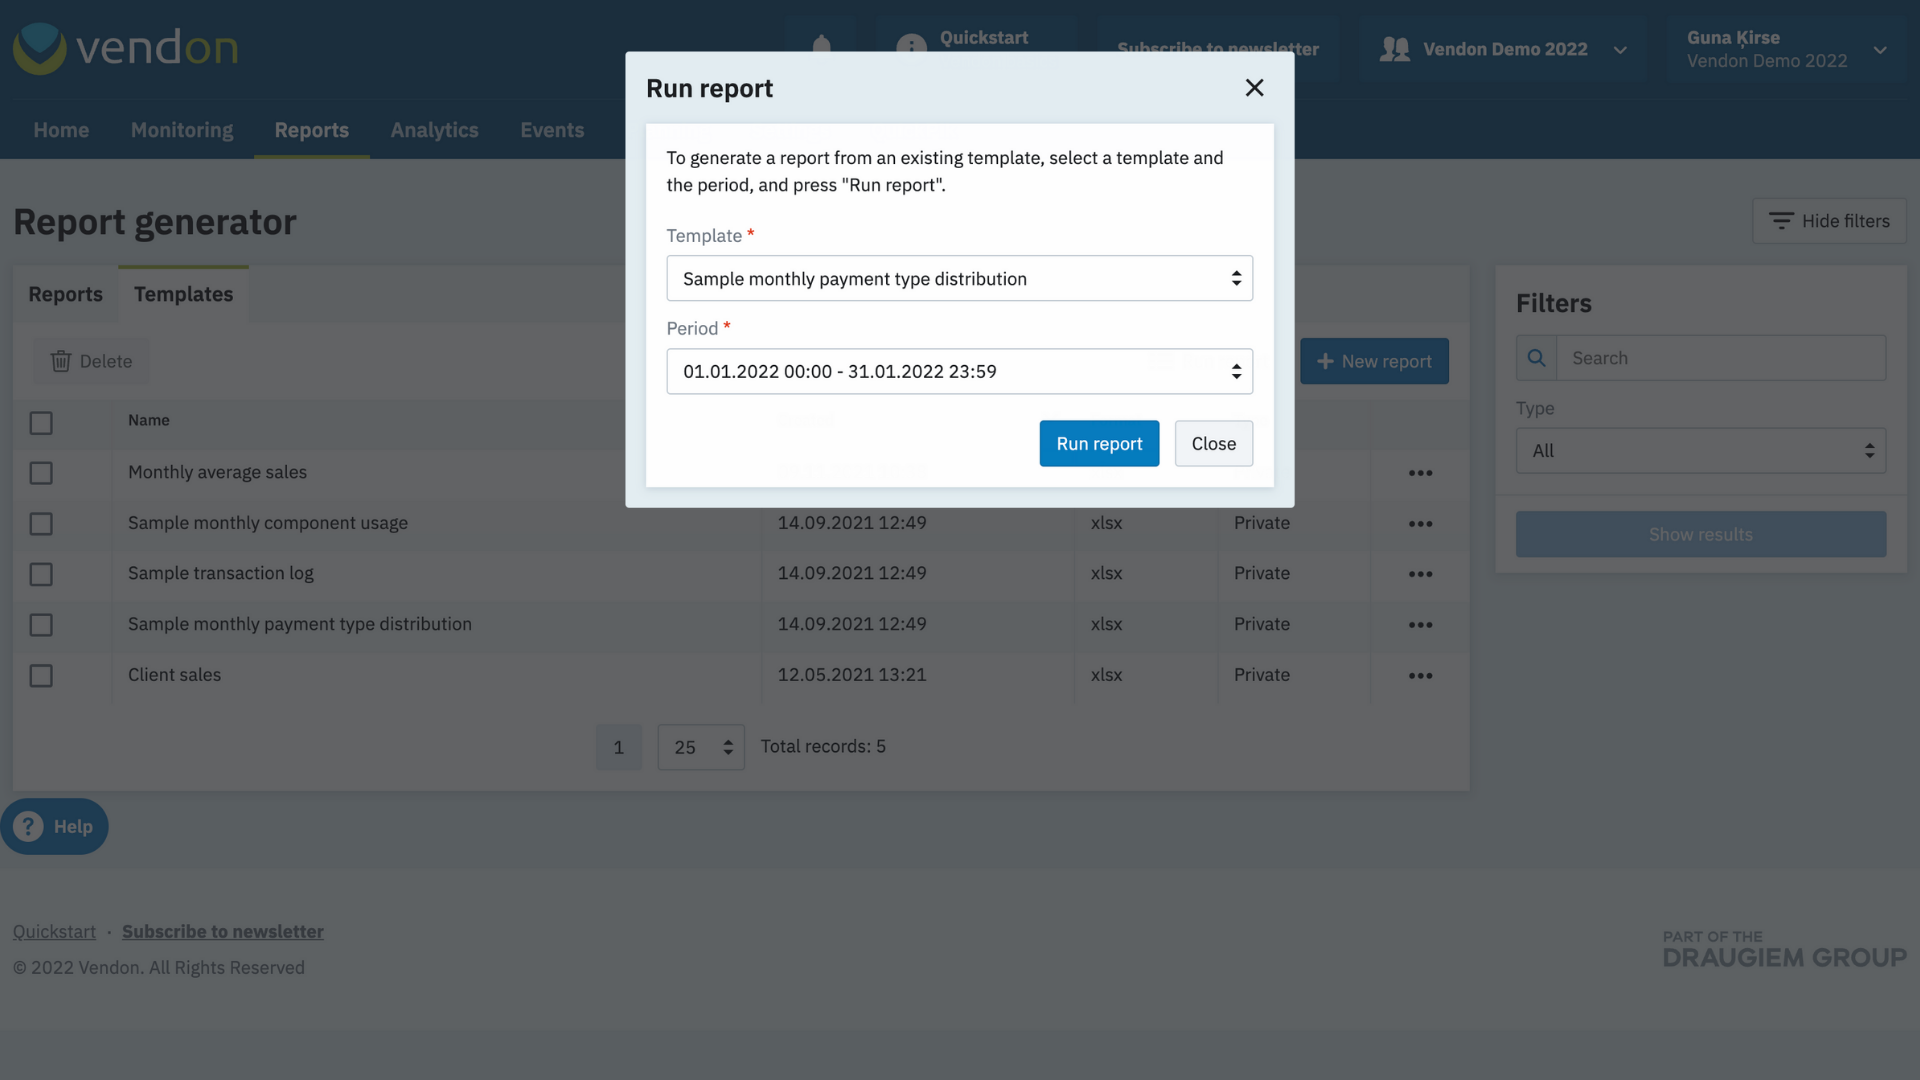Open Analytics in main navigation
1920x1080 pixels.
tap(434, 130)
